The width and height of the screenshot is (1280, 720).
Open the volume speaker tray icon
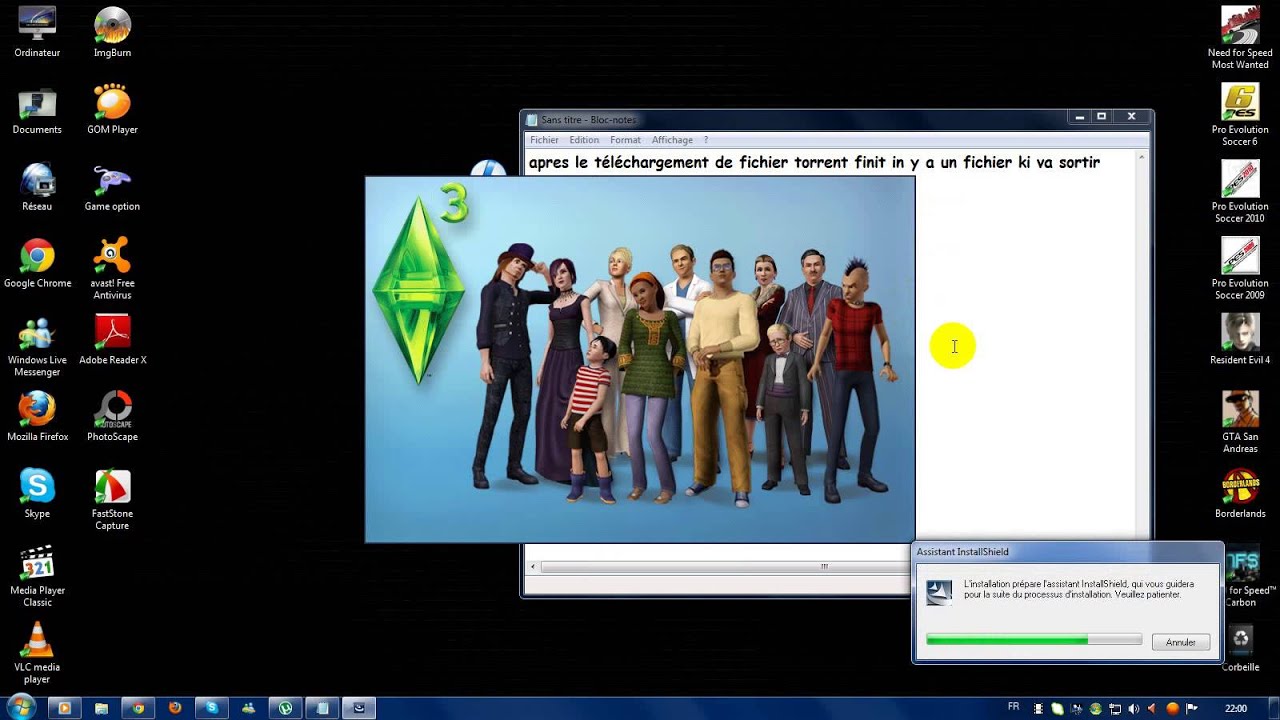(x=1135, y=708)
